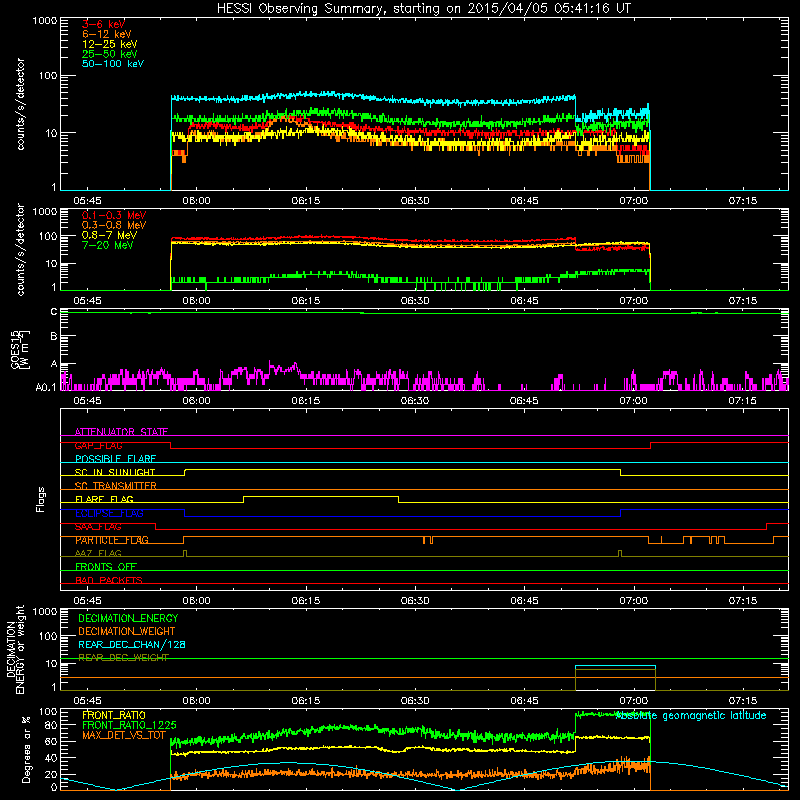Click the FRONT_RATIO_1225 legend label
This screenshot has height=800, width=800.
tap(129, 726)
